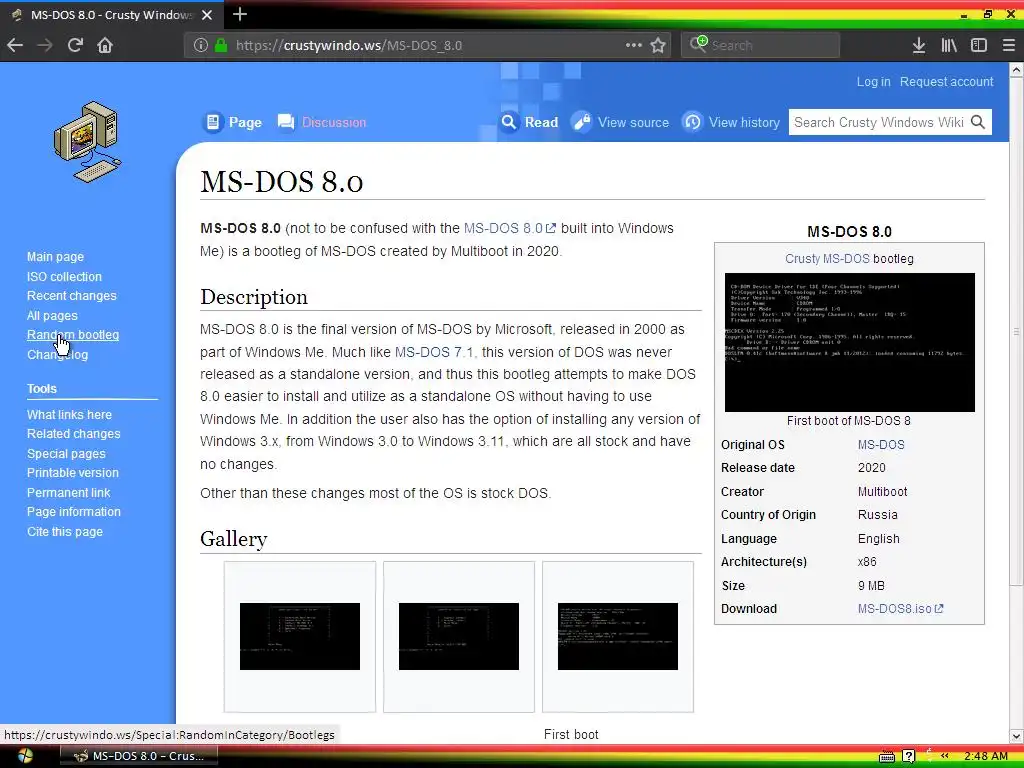The image size is (1024, 768).
Task: Open the browser library icon
Action: tap(948, 45)
